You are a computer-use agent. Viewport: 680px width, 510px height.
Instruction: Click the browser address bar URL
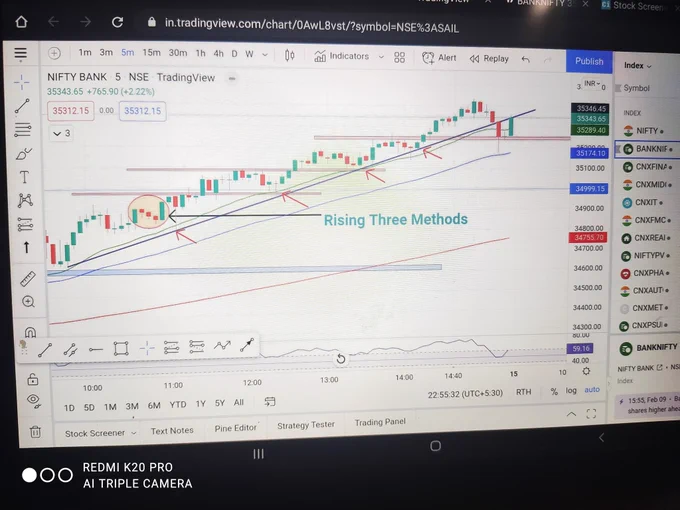click(311, 25)
